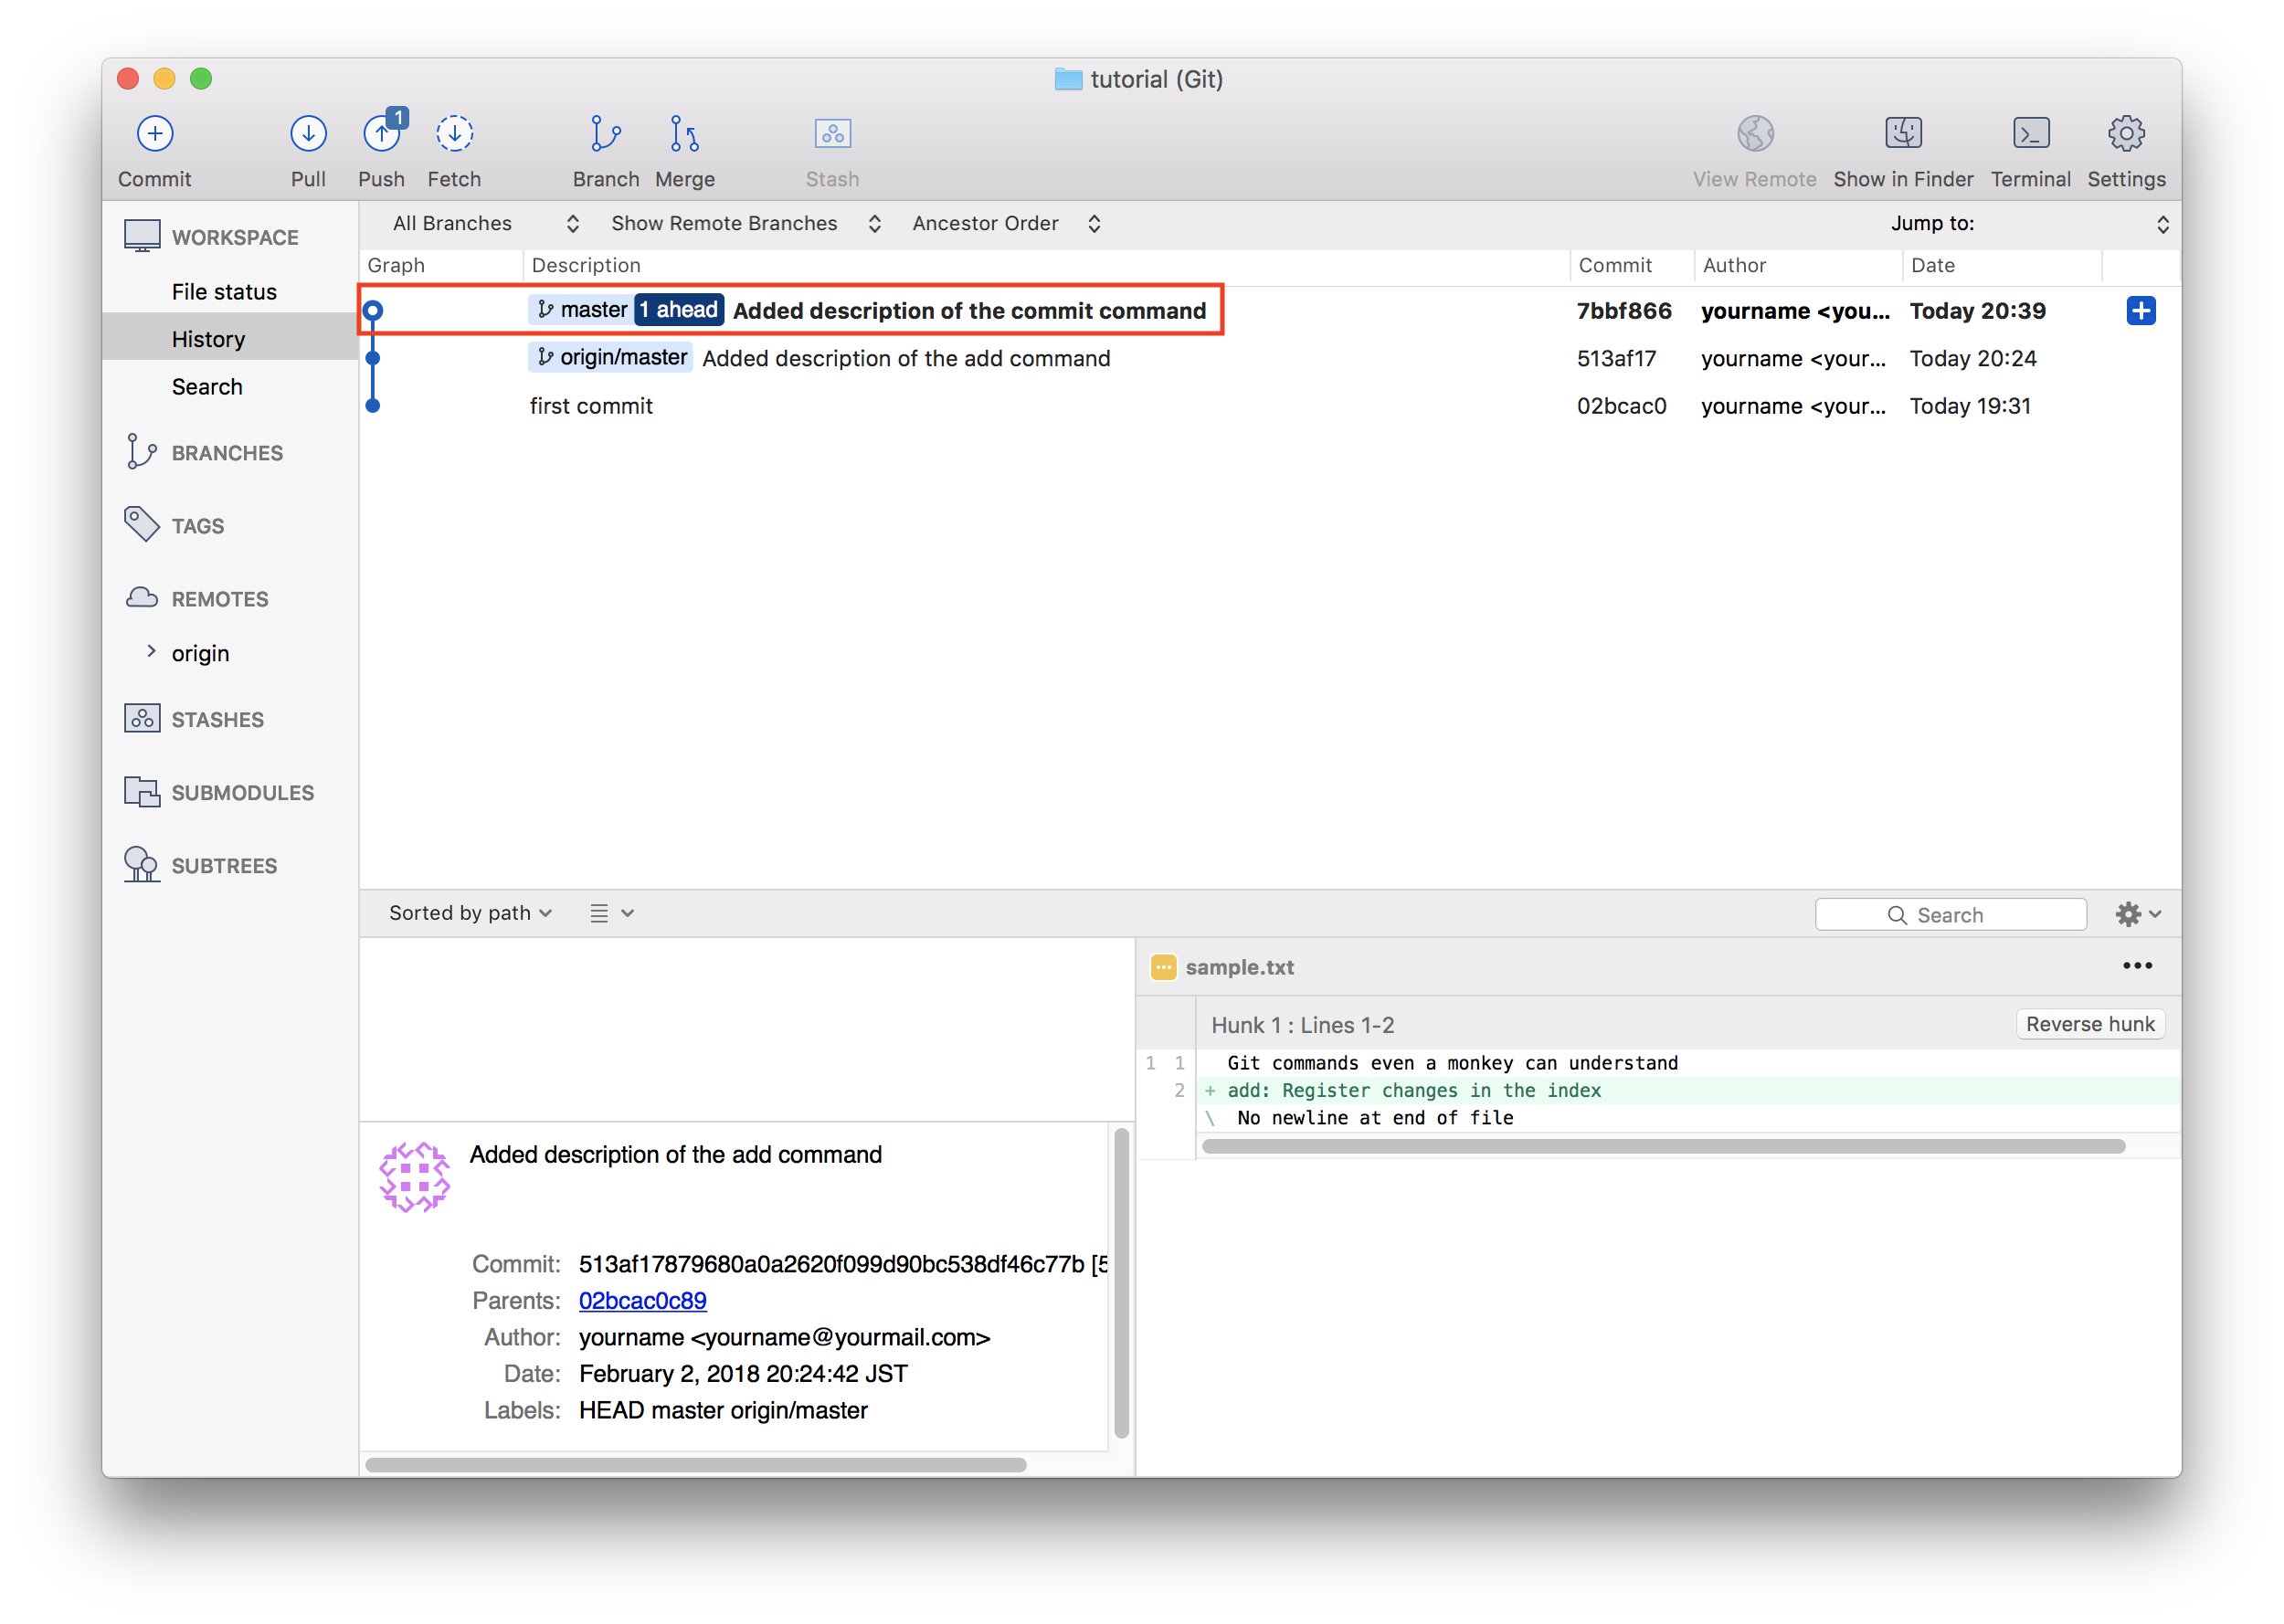Screen dimensions: 2284x1624
Task: Click commit hash 513af17
Action: click(x=1616, y=359)
